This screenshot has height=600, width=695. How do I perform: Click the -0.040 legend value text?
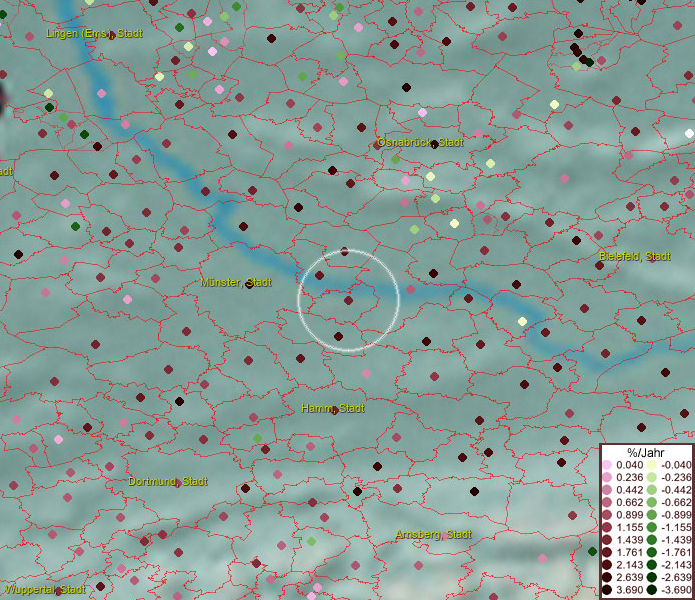[x=676, y=465]
